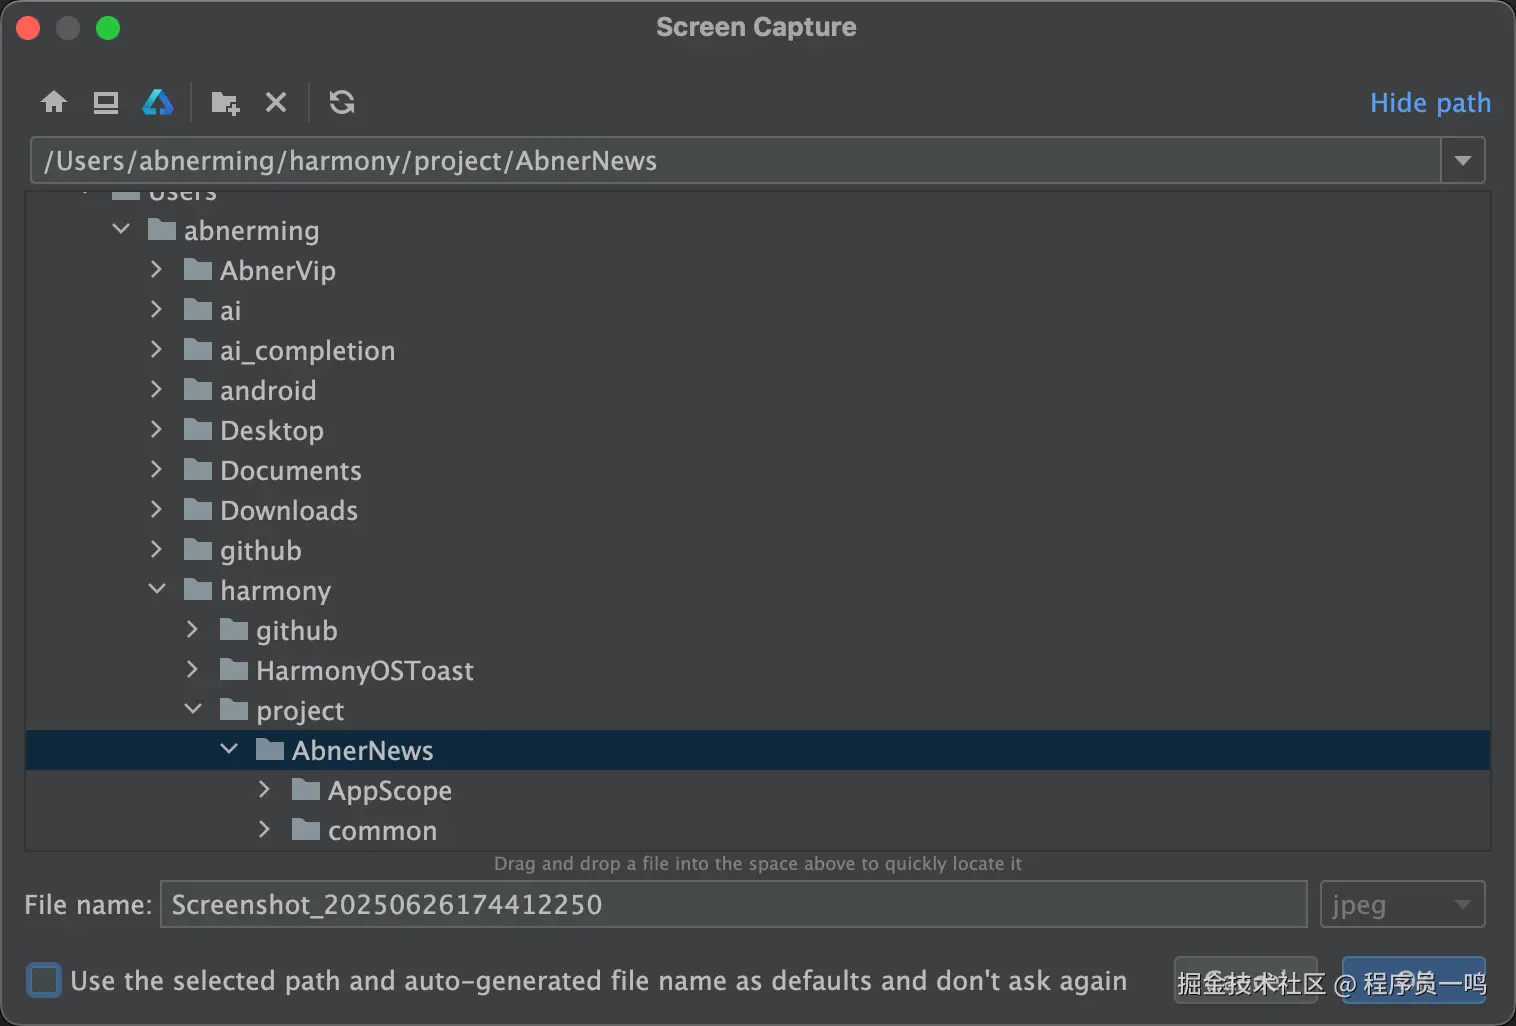
Task: Select the Downloads folder icon
Action: pos(198,509)
